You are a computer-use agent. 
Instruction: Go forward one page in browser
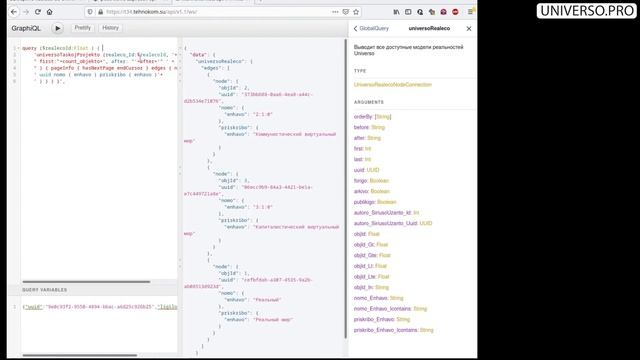click(x=26, y=12)
